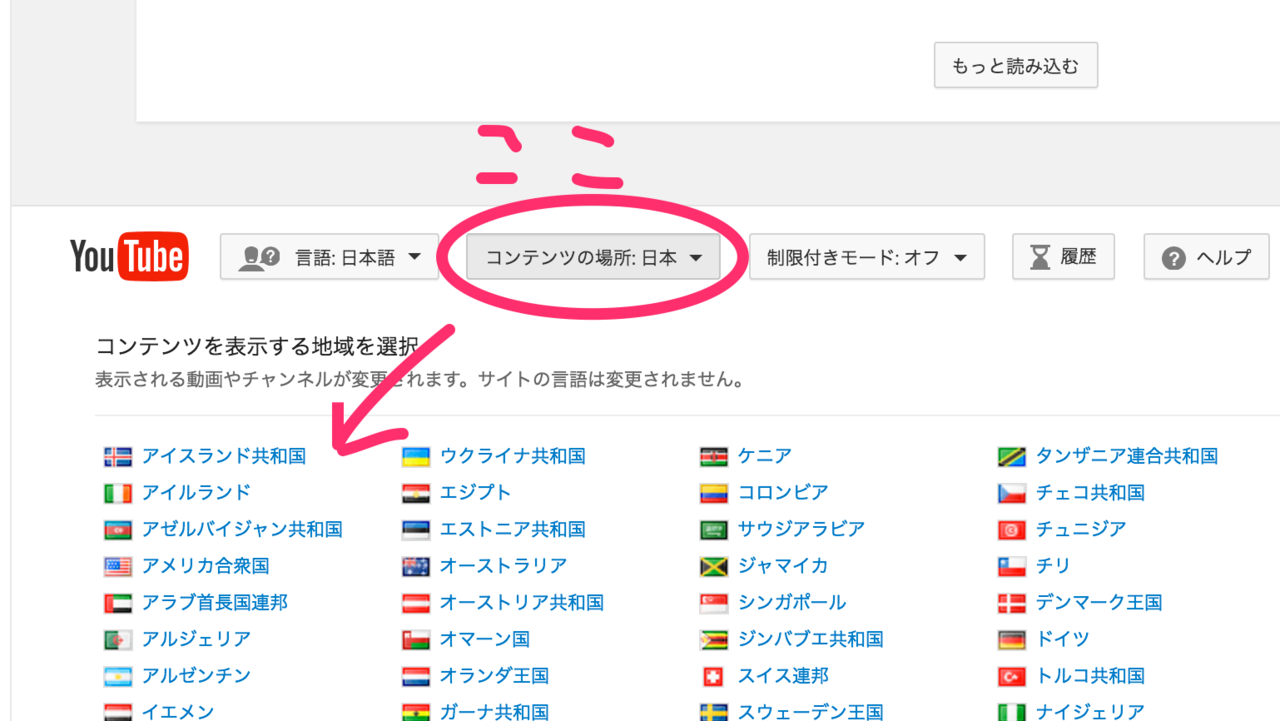Select チェコ共和国 link
Viewport: 1280px width, 721px height.
coord(1091,492)
